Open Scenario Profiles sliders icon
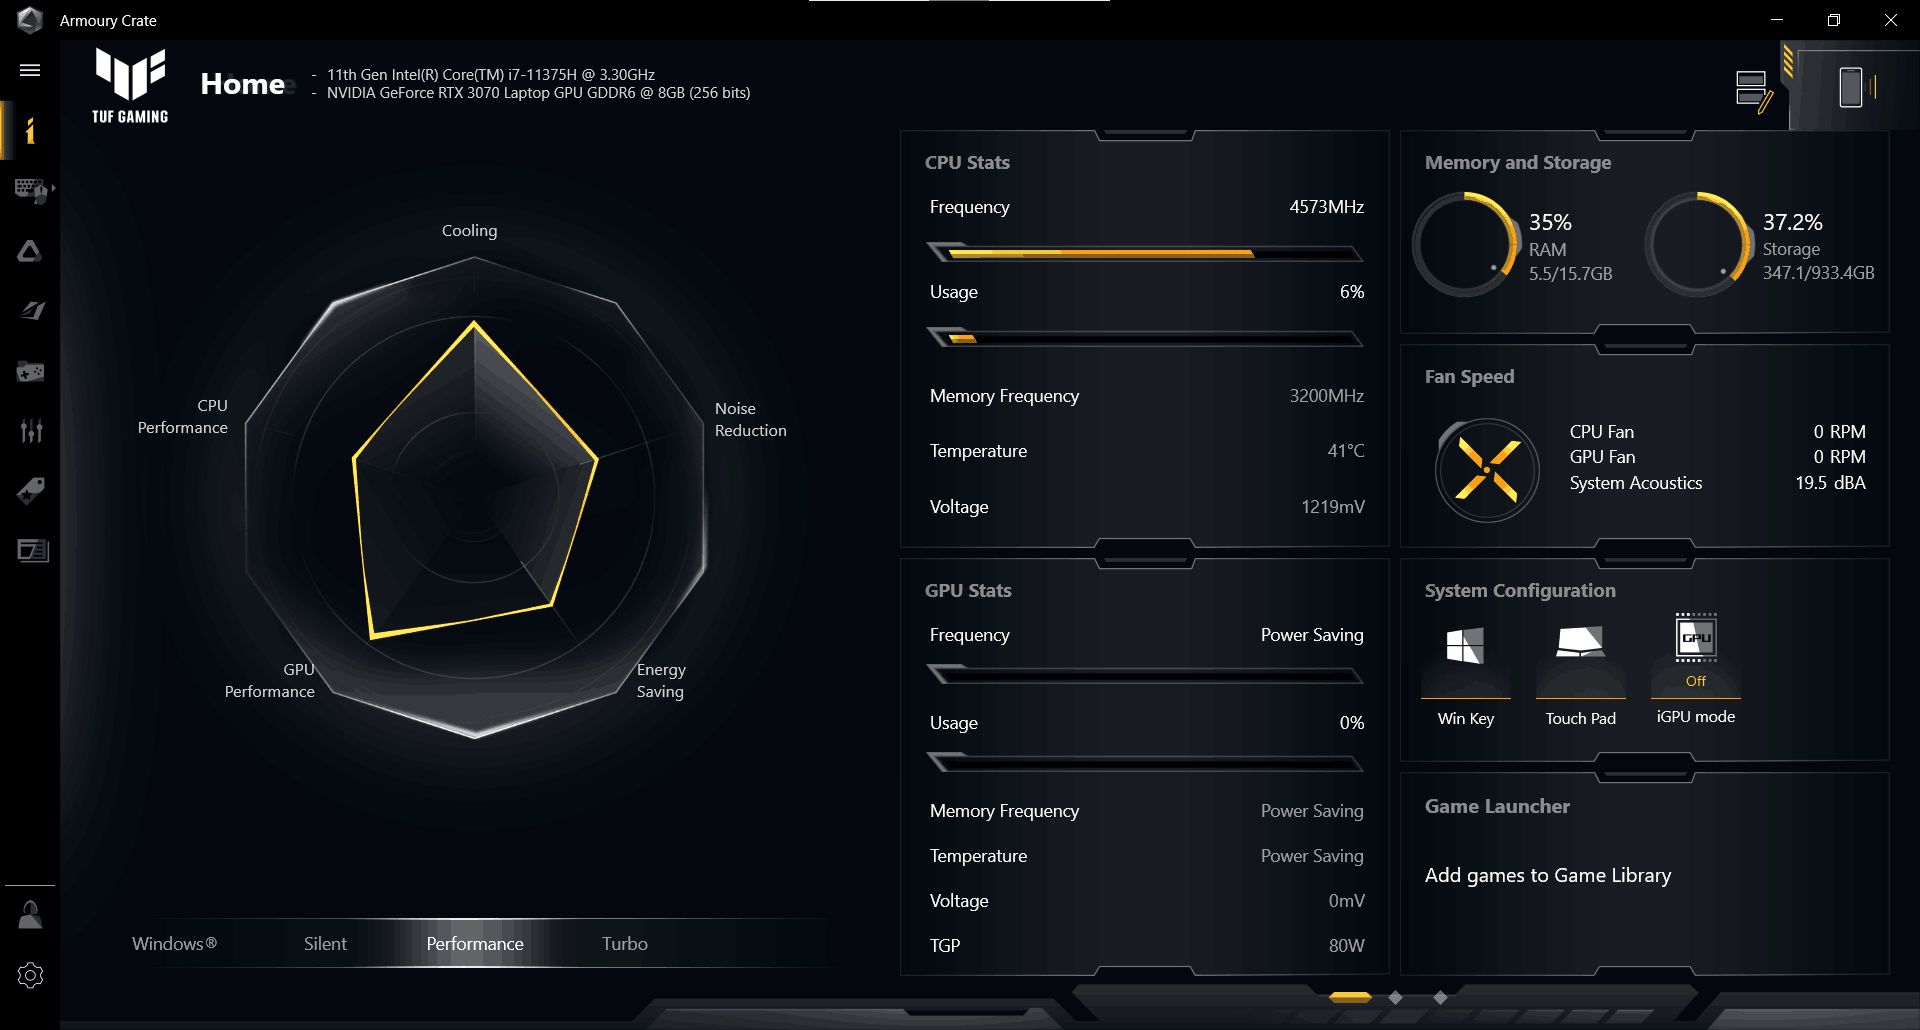 tap(31, 431)
